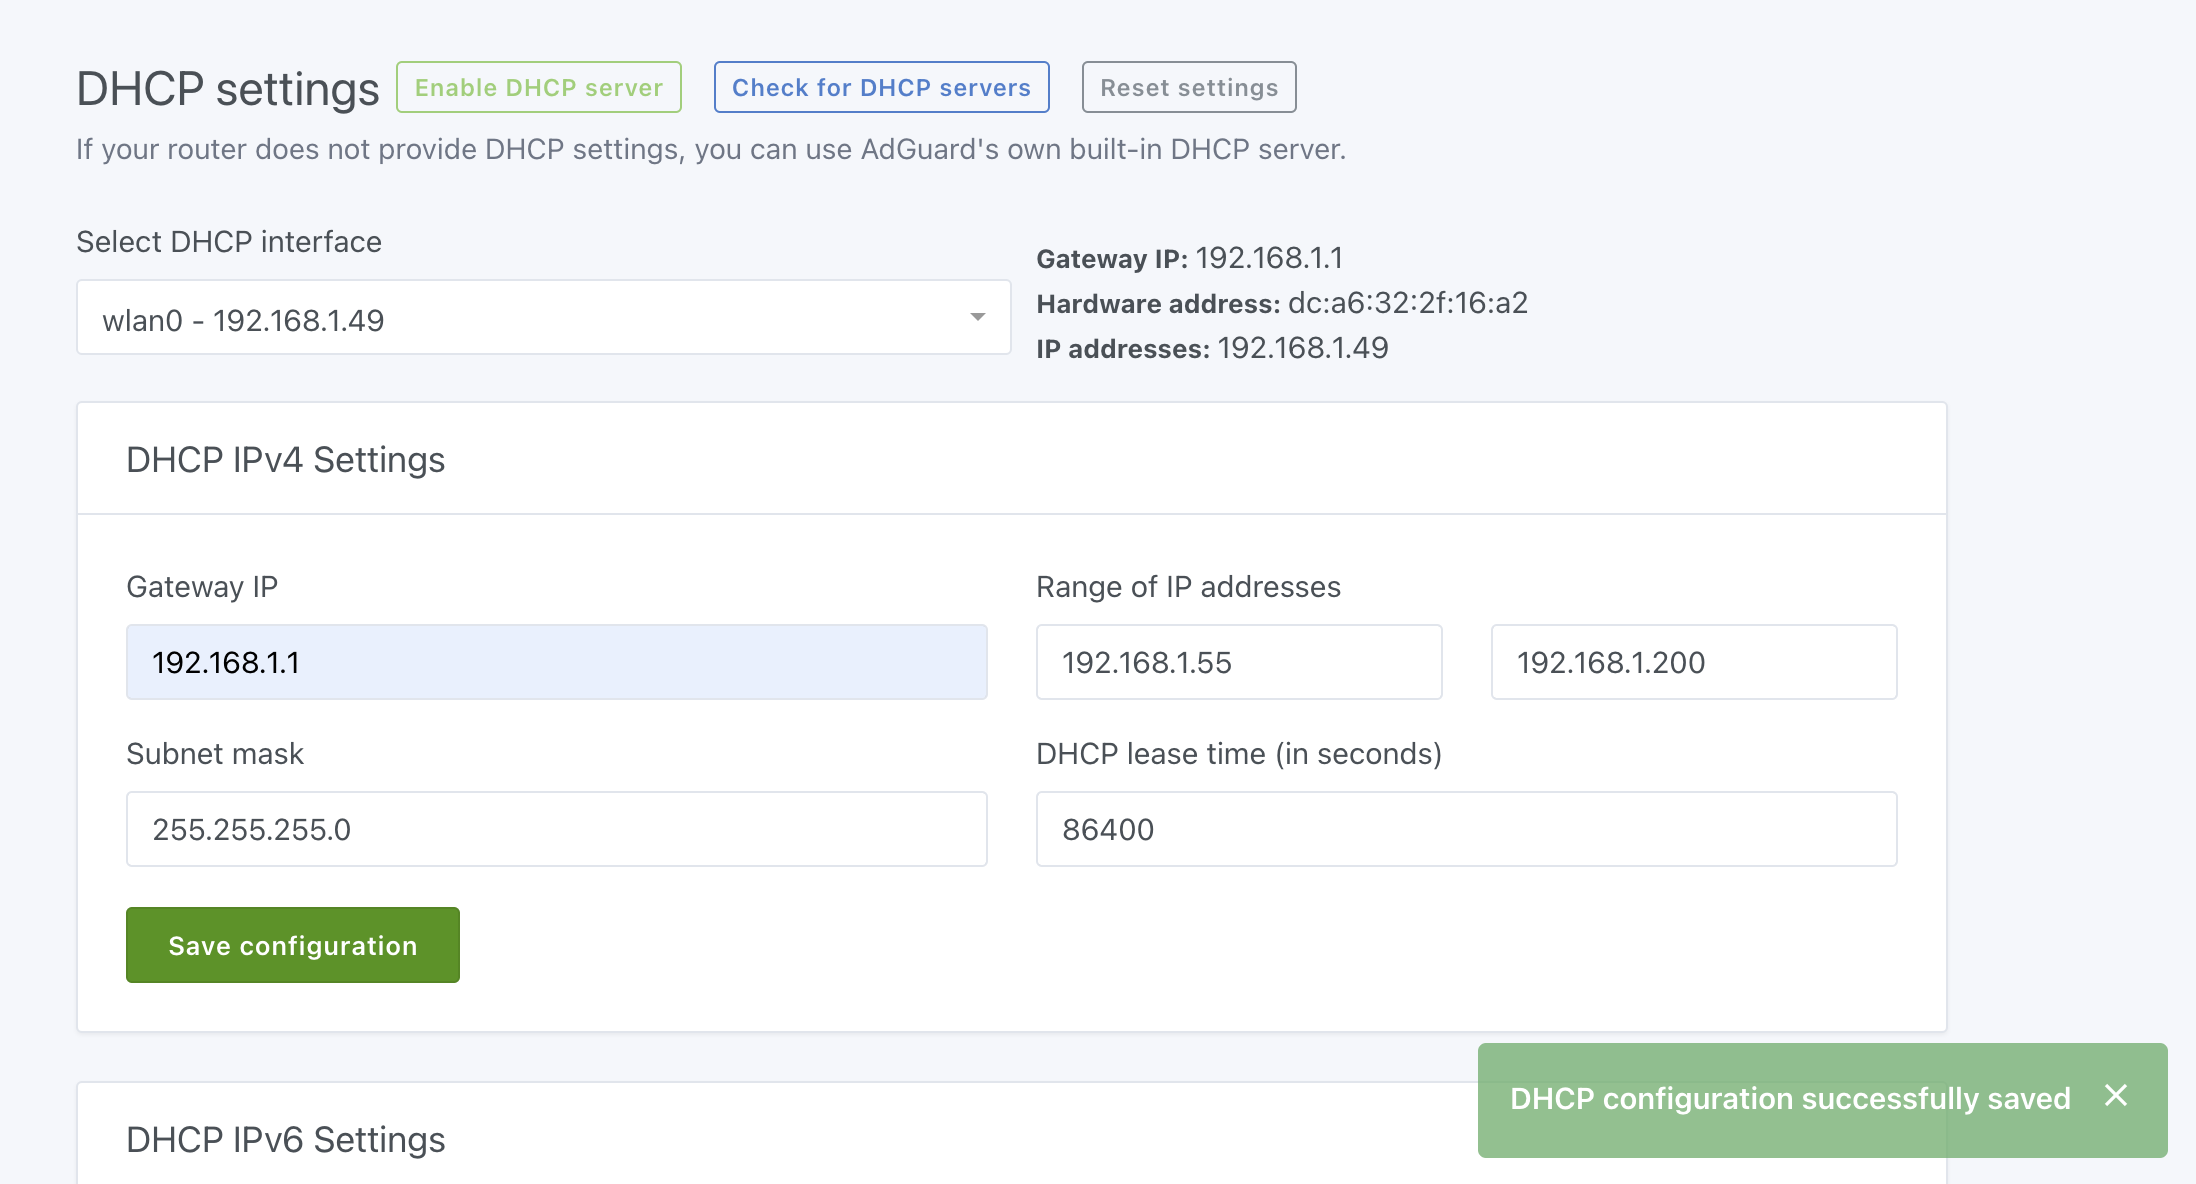The height and width of the screenshot is (1184, 2196).
Task: Enable the DHCP server
Action: click(538, 87)
